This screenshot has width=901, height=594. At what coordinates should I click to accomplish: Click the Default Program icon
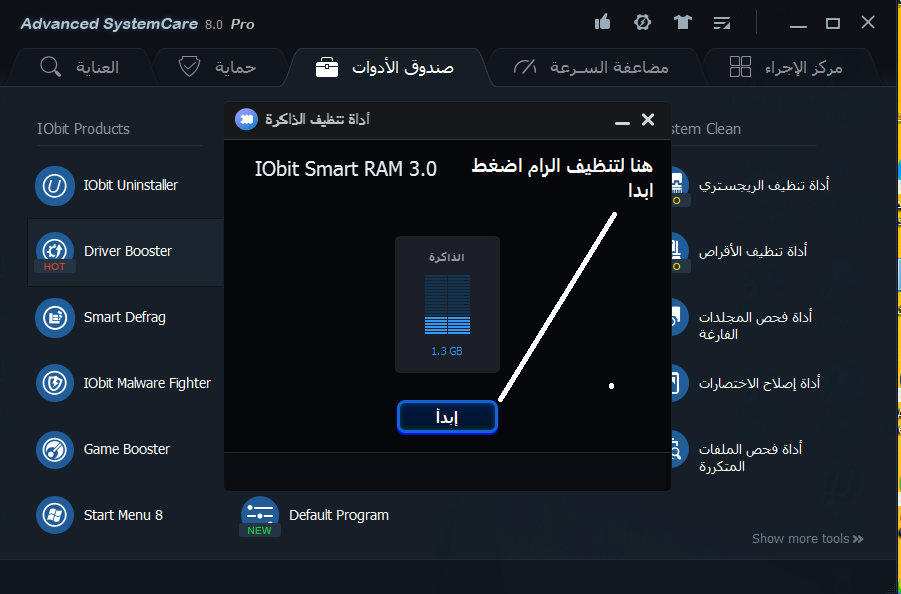(x=260, y=514)
